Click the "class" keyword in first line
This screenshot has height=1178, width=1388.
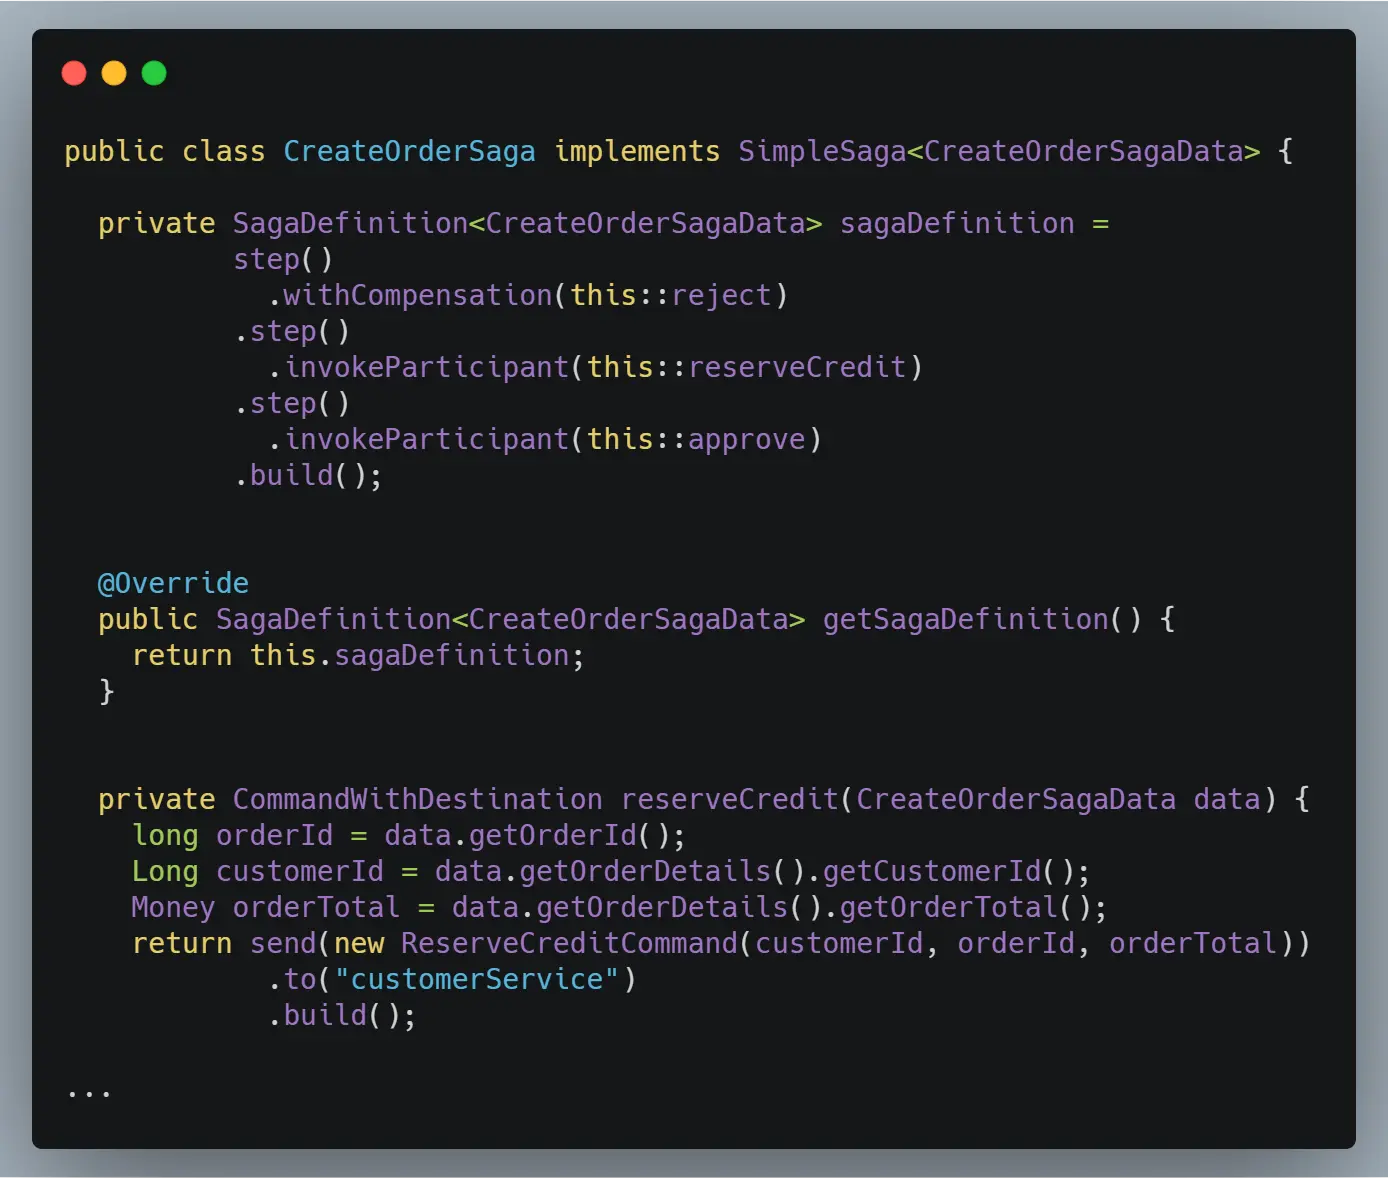pyautogui.click(x=224, y=151)
